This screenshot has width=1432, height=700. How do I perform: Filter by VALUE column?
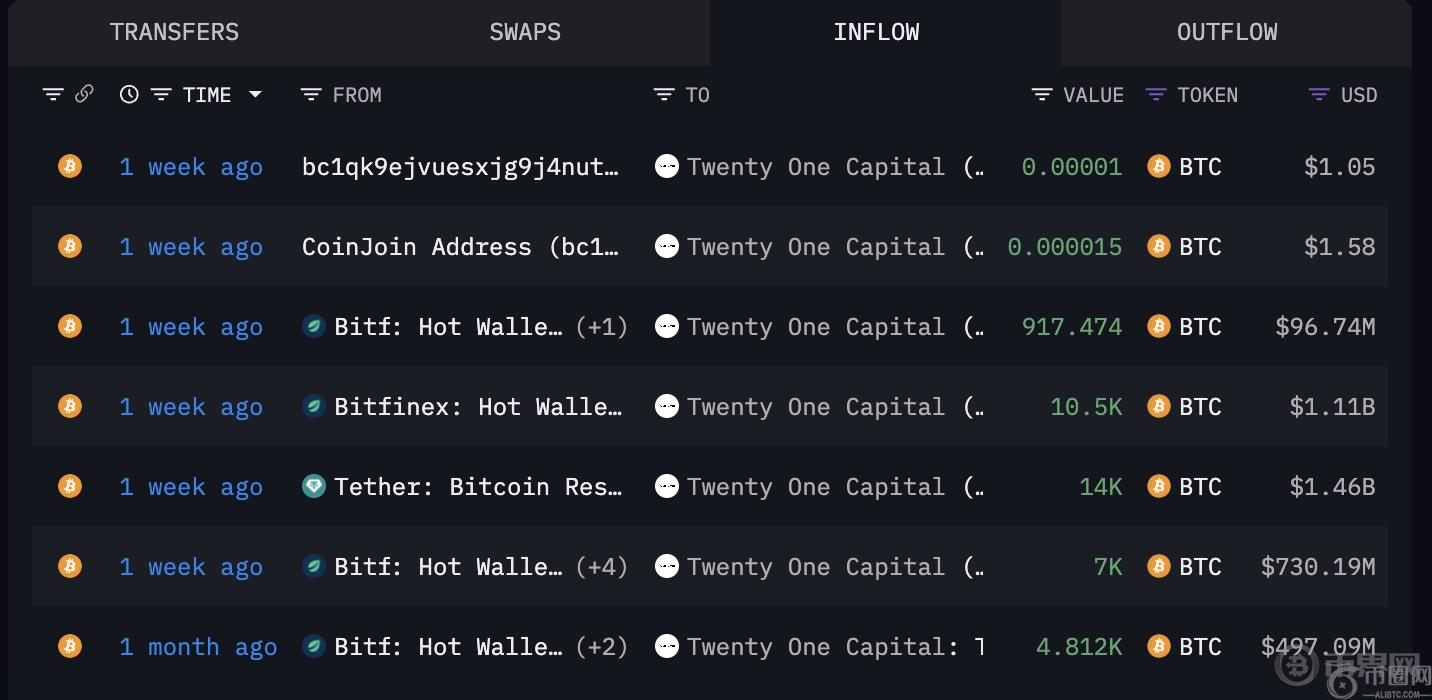click(1042, 94)
